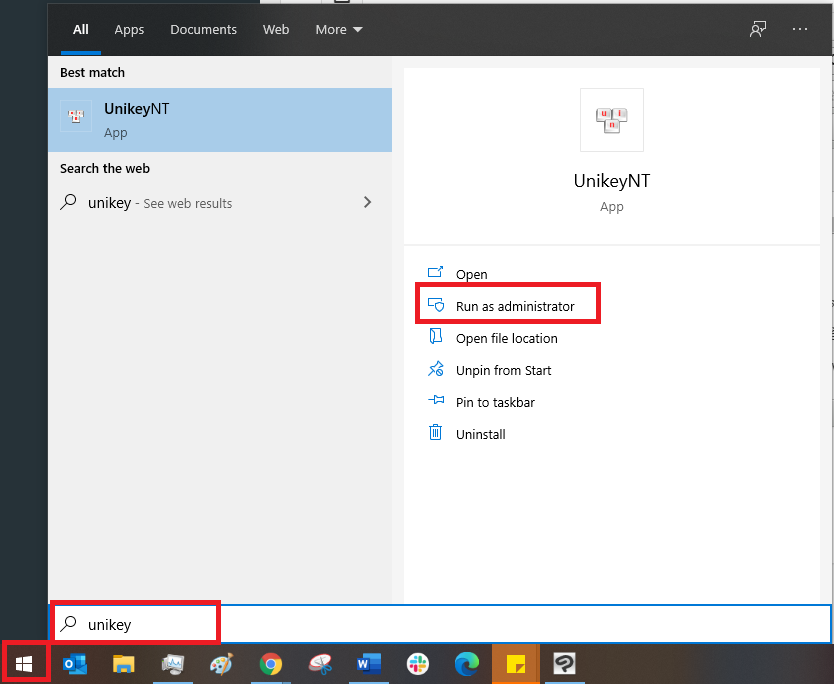This screenshot has width=834, height=684.
Task: Click the Windows Start button
Action: (x=24, y=663)
